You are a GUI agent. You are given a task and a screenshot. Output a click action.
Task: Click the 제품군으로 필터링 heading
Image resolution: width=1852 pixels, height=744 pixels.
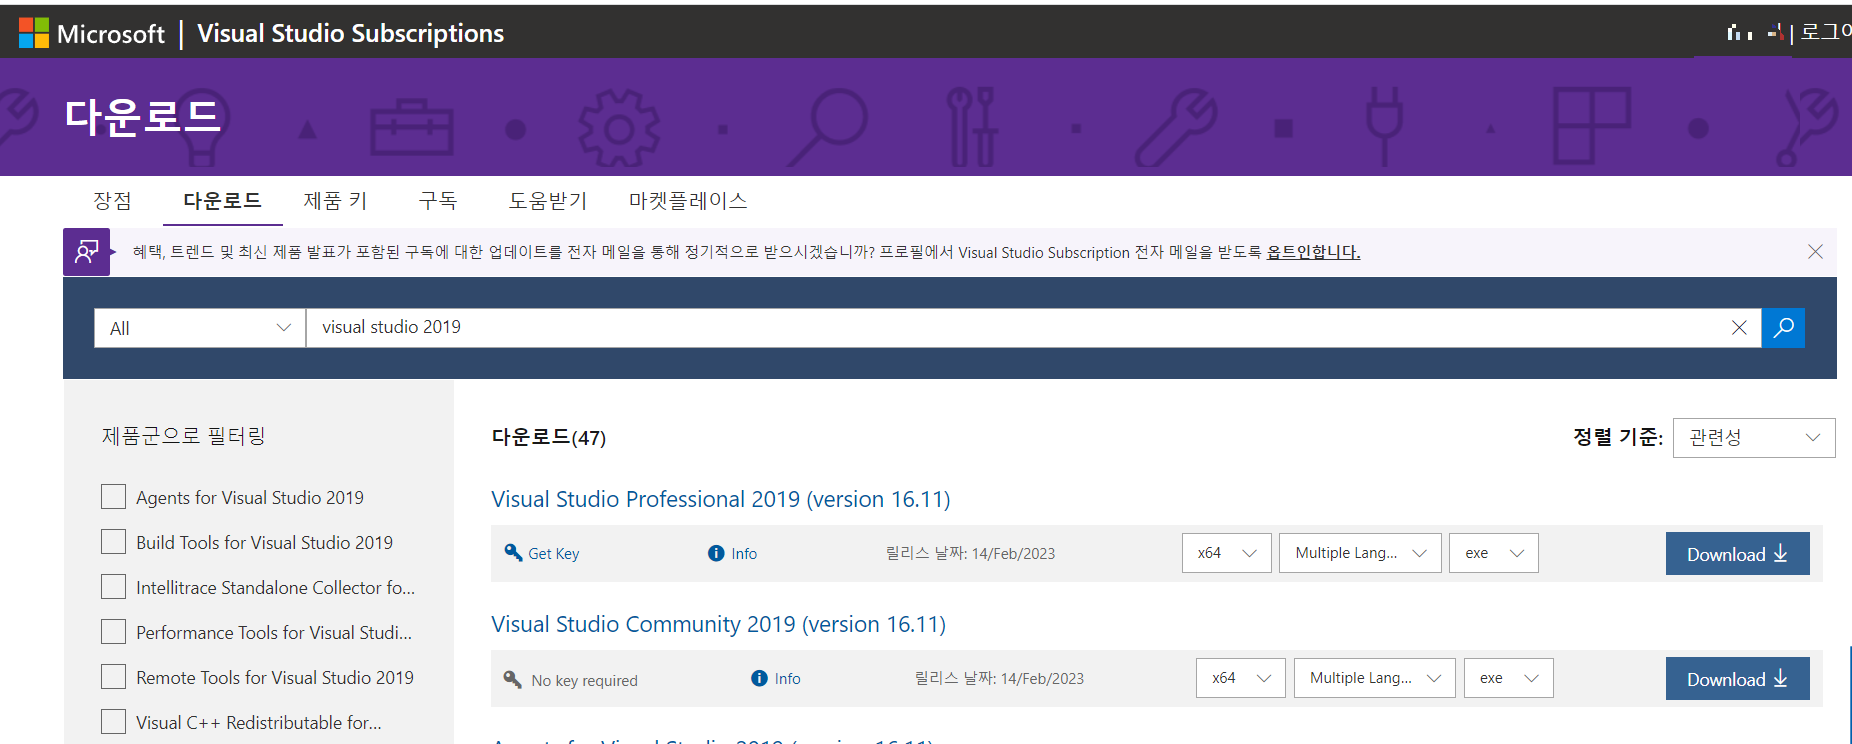184,436
